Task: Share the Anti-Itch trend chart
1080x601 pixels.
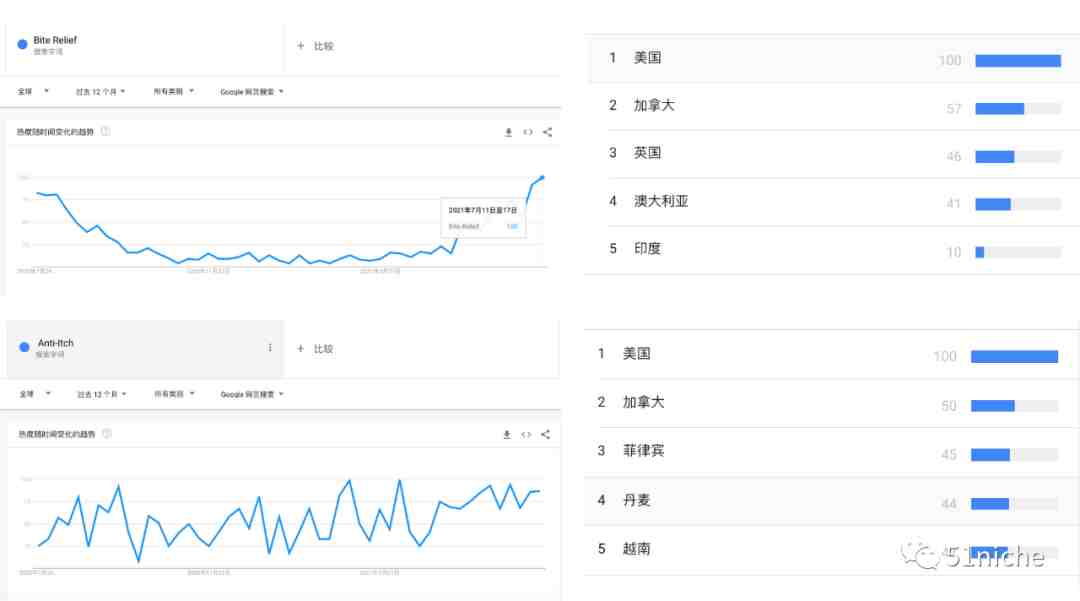Action: (x=546, y=434)
